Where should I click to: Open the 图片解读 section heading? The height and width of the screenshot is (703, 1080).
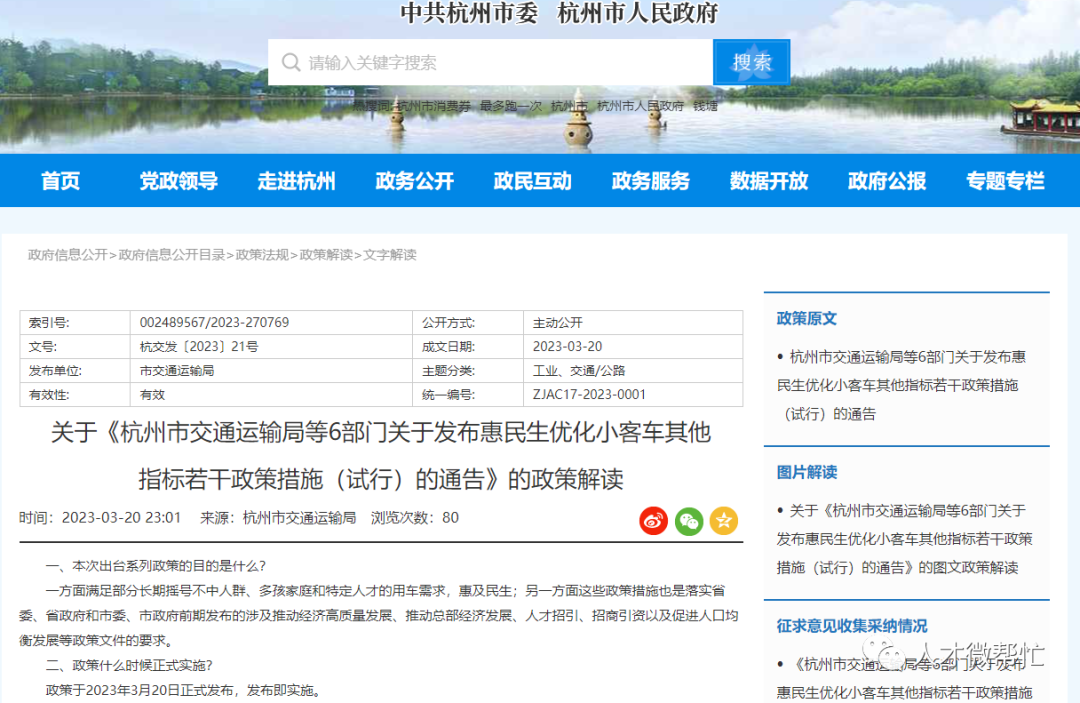[x=806, y=472]
